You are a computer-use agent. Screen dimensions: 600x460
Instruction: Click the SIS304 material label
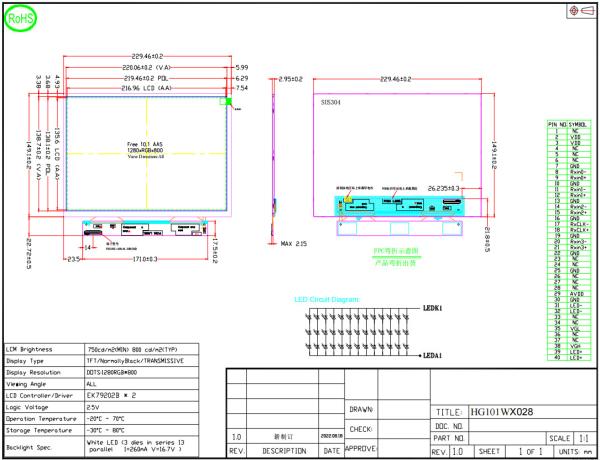point(331,103)
